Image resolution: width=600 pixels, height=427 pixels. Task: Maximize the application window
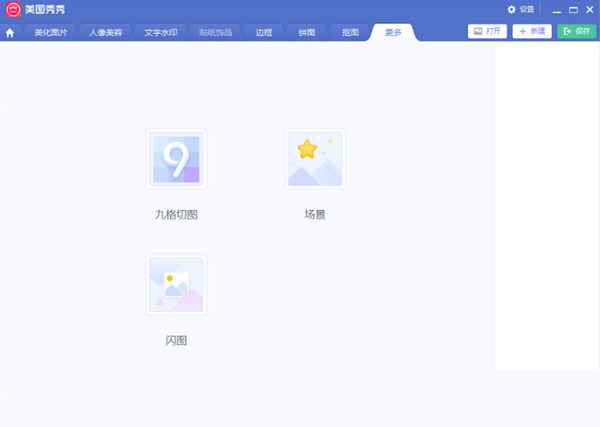[x=573, y=9]
